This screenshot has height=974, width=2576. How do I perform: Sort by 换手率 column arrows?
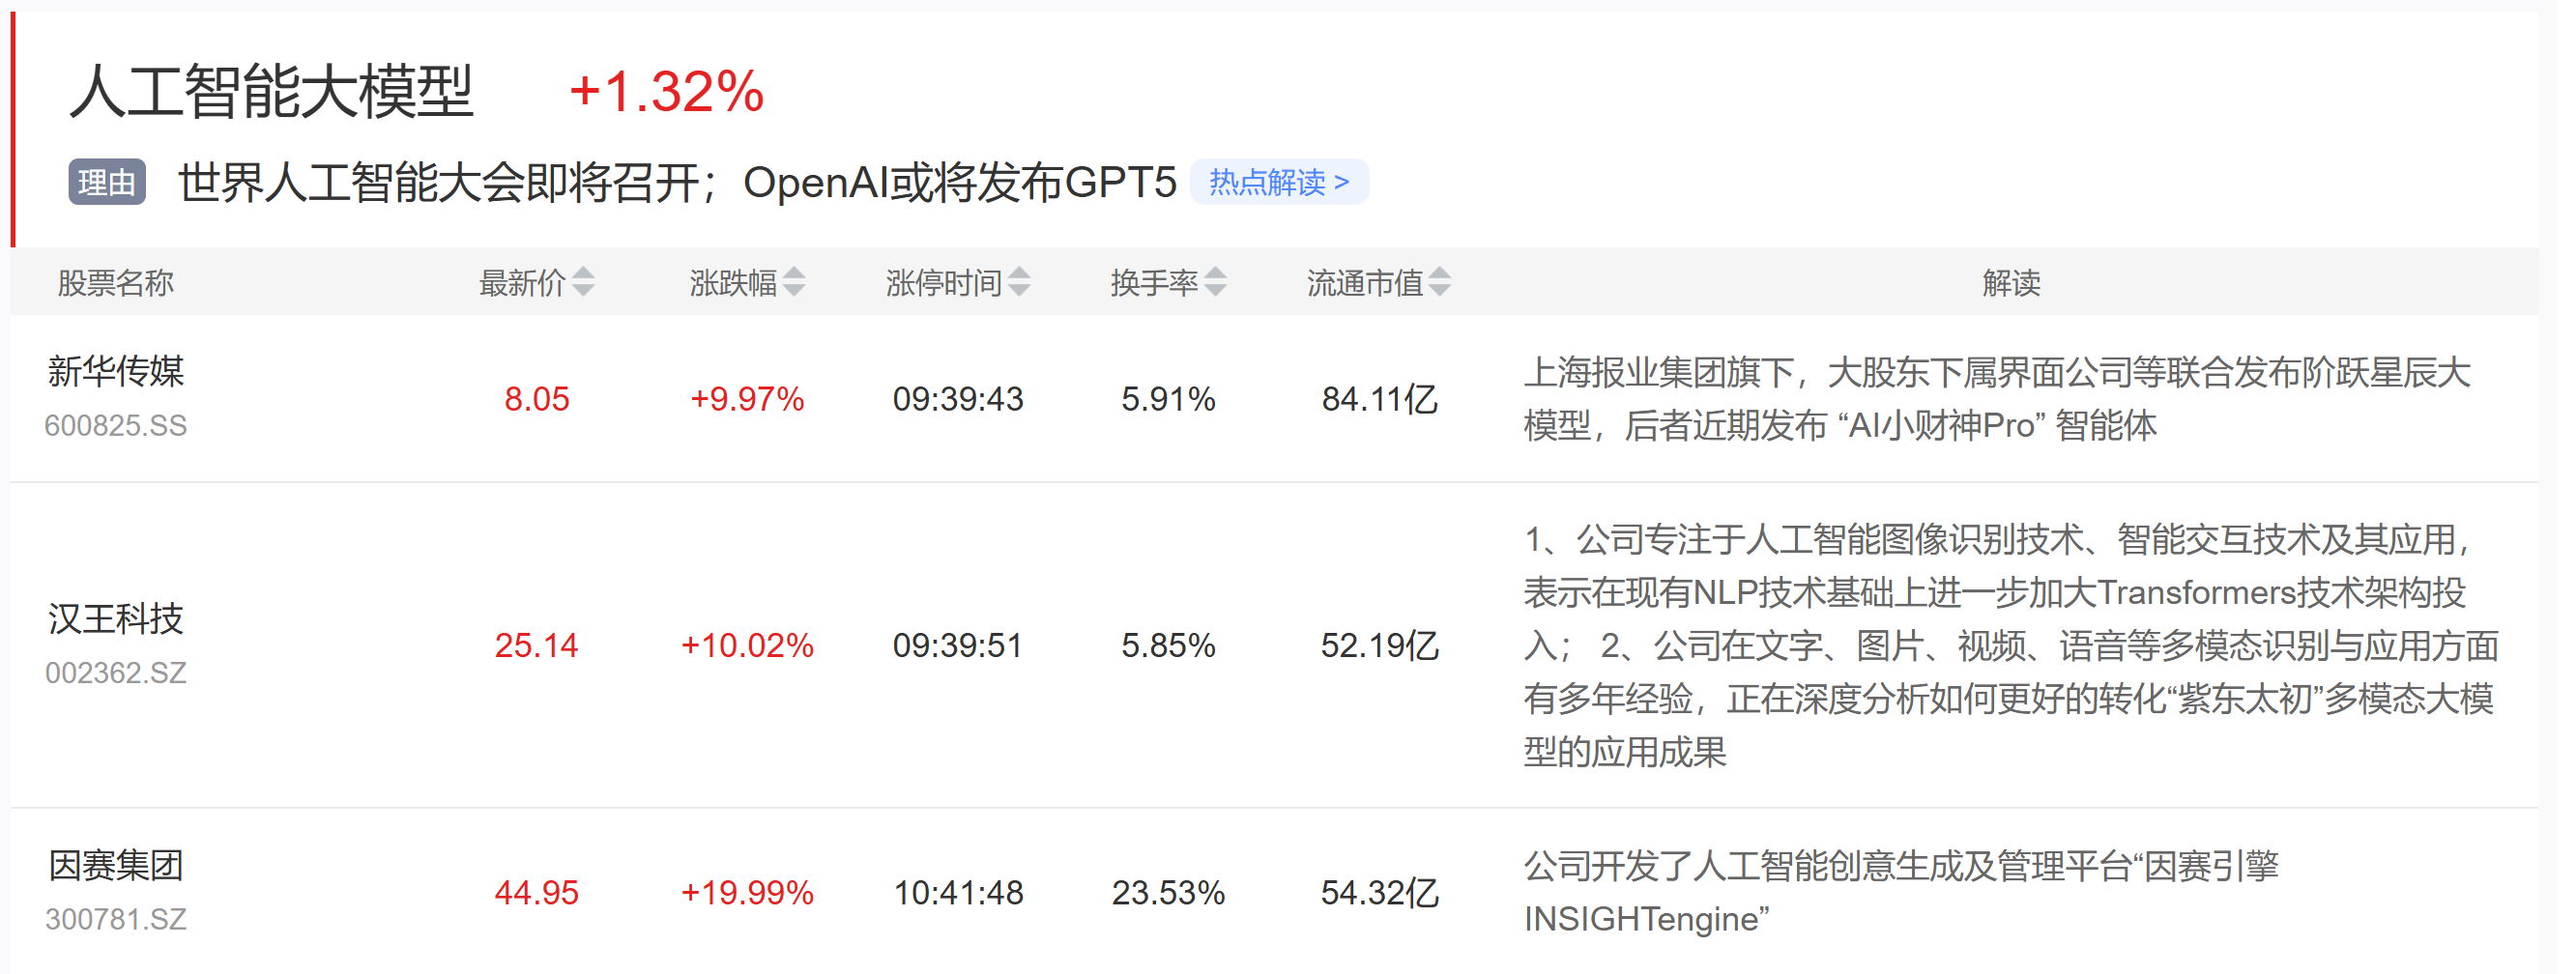(1215, 283)
